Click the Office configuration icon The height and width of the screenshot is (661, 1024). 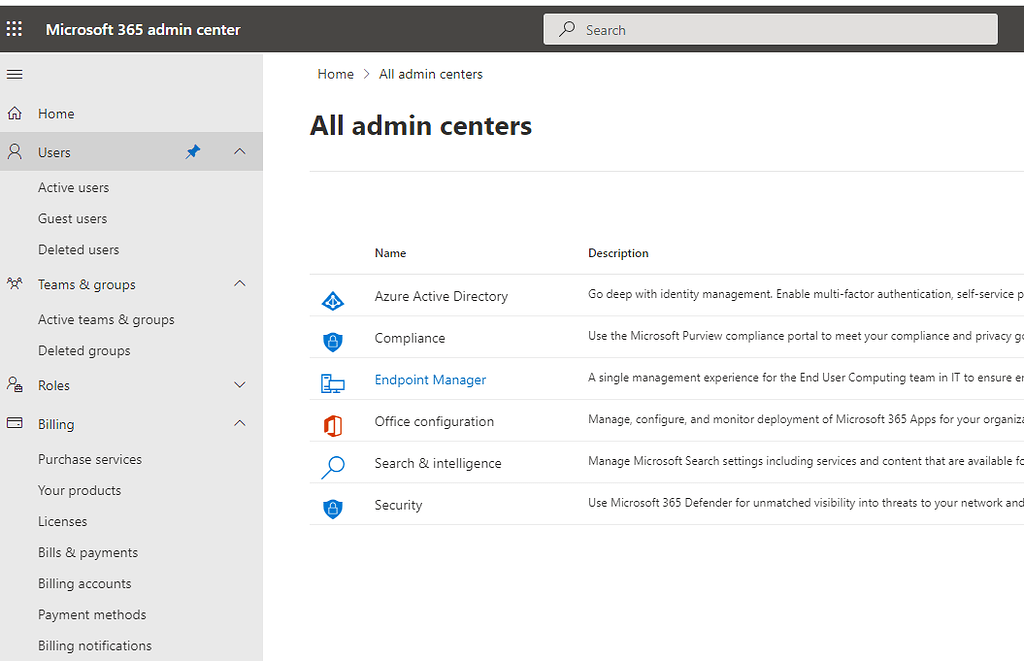[x=333, y=421]
